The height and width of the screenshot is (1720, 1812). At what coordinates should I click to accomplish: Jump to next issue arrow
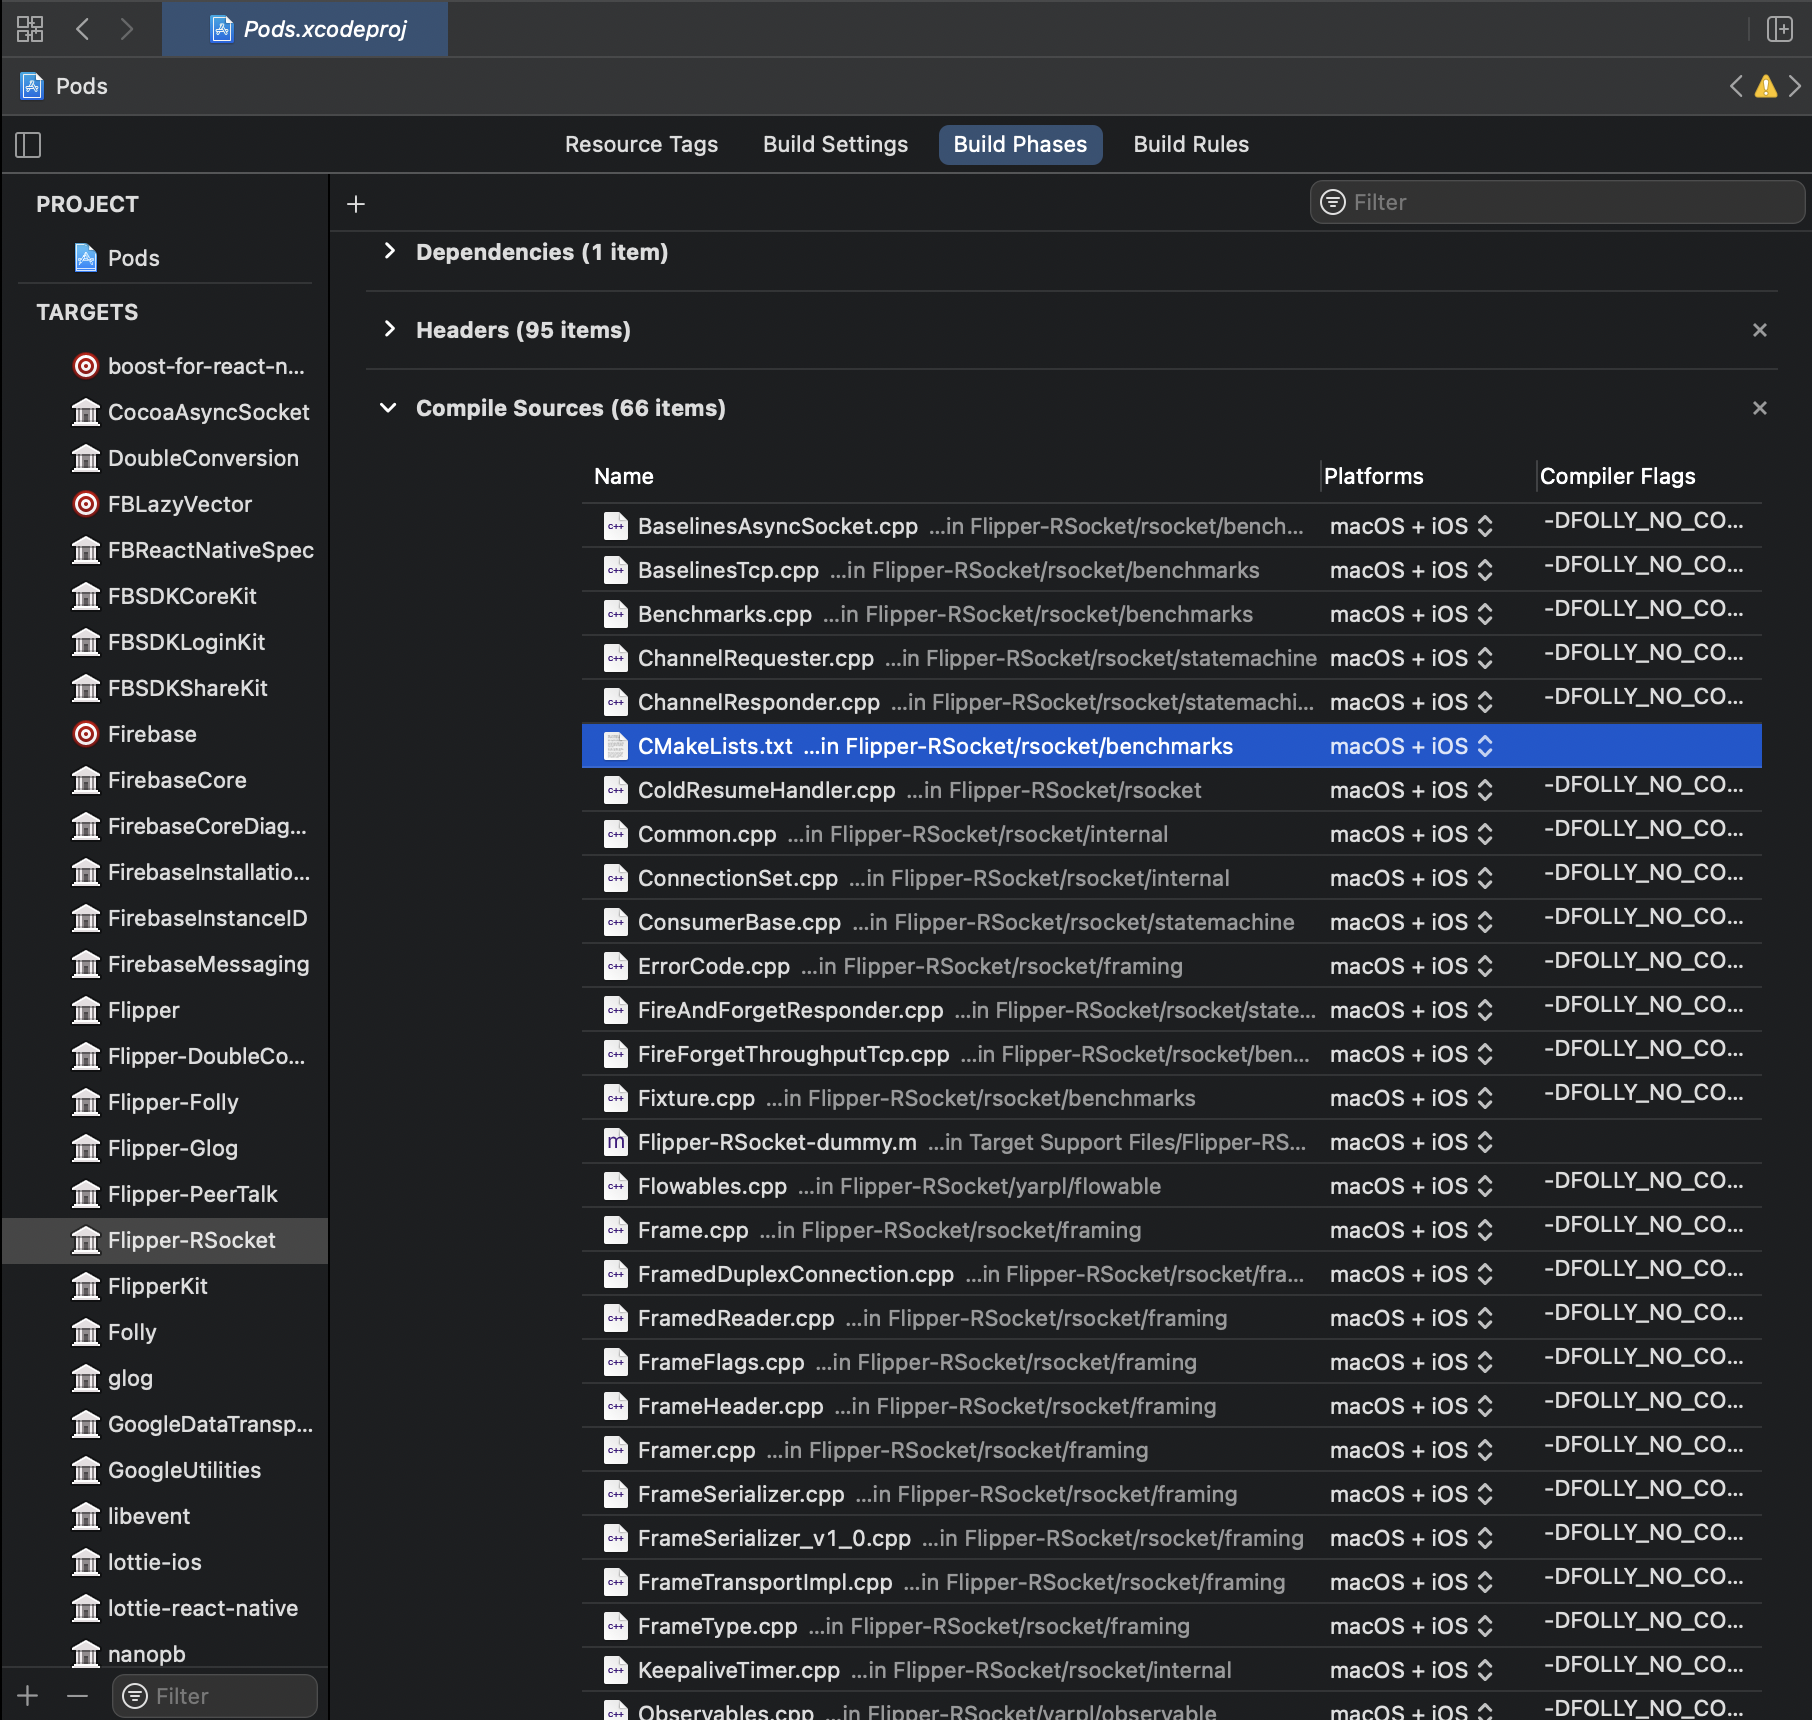click(x=1795, y=87)
